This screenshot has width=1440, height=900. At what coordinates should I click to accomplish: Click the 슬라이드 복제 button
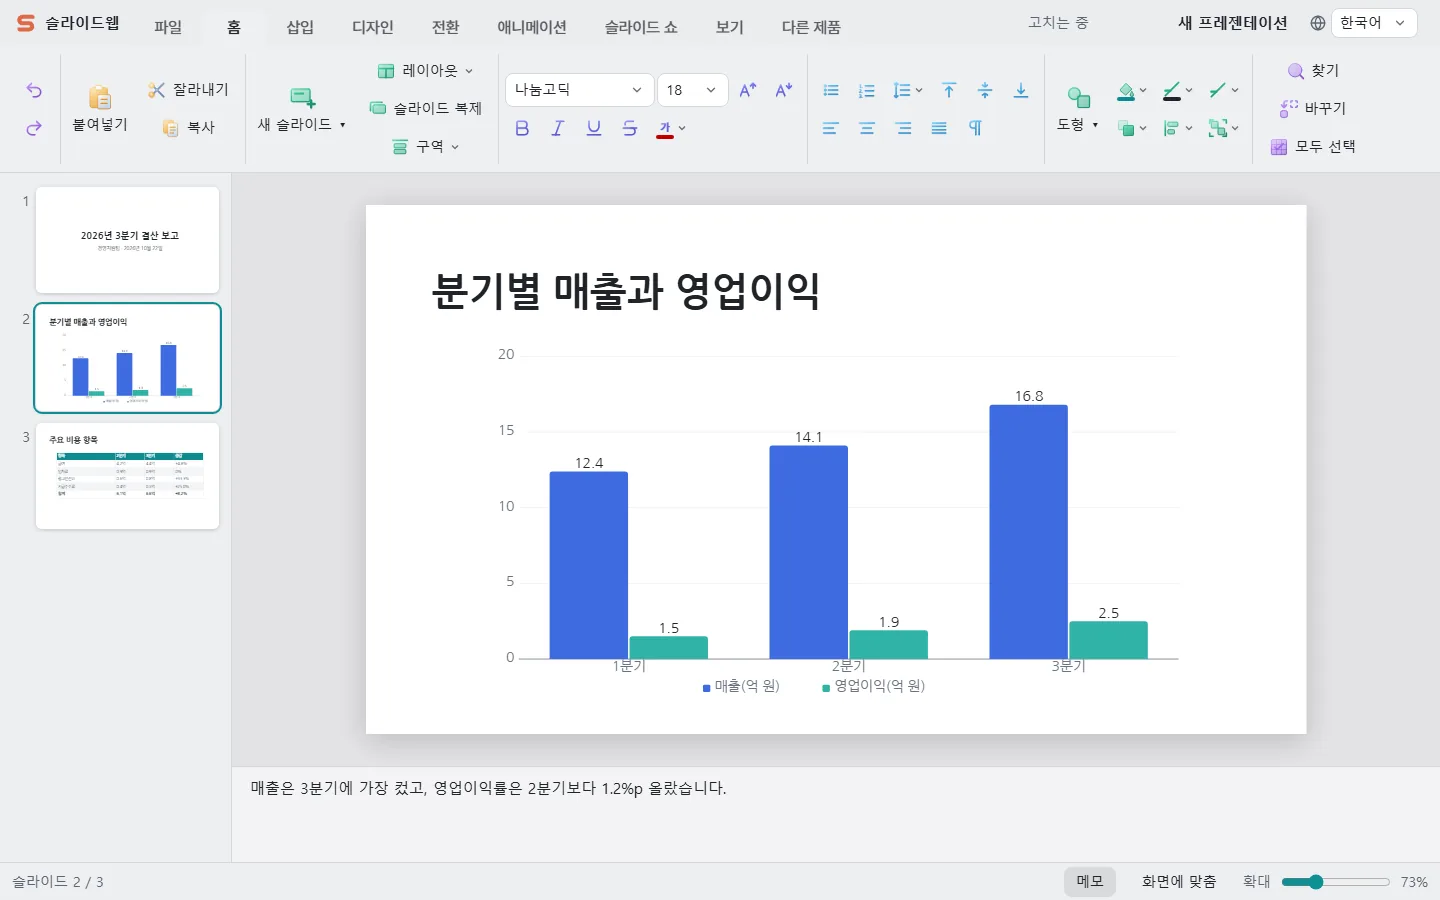[426, 108]
